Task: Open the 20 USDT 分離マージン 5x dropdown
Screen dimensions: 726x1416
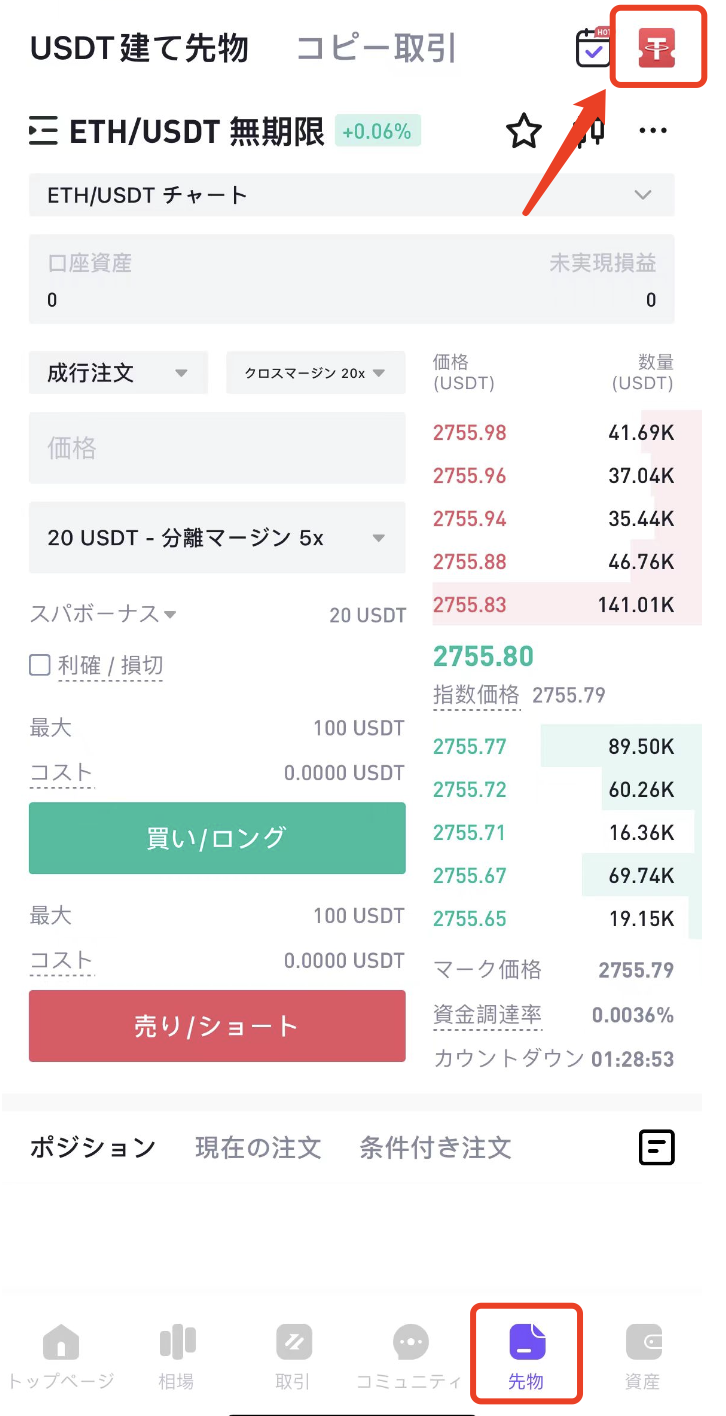Action: (217, 538)
